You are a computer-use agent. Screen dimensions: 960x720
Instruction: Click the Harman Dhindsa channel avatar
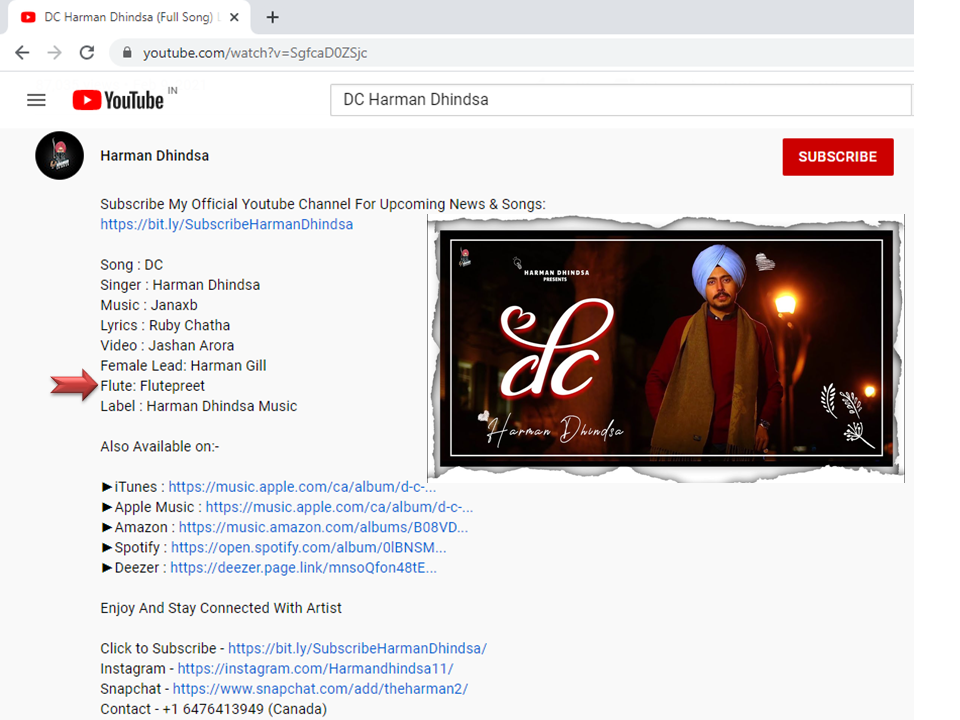click(x=59, y=156)
